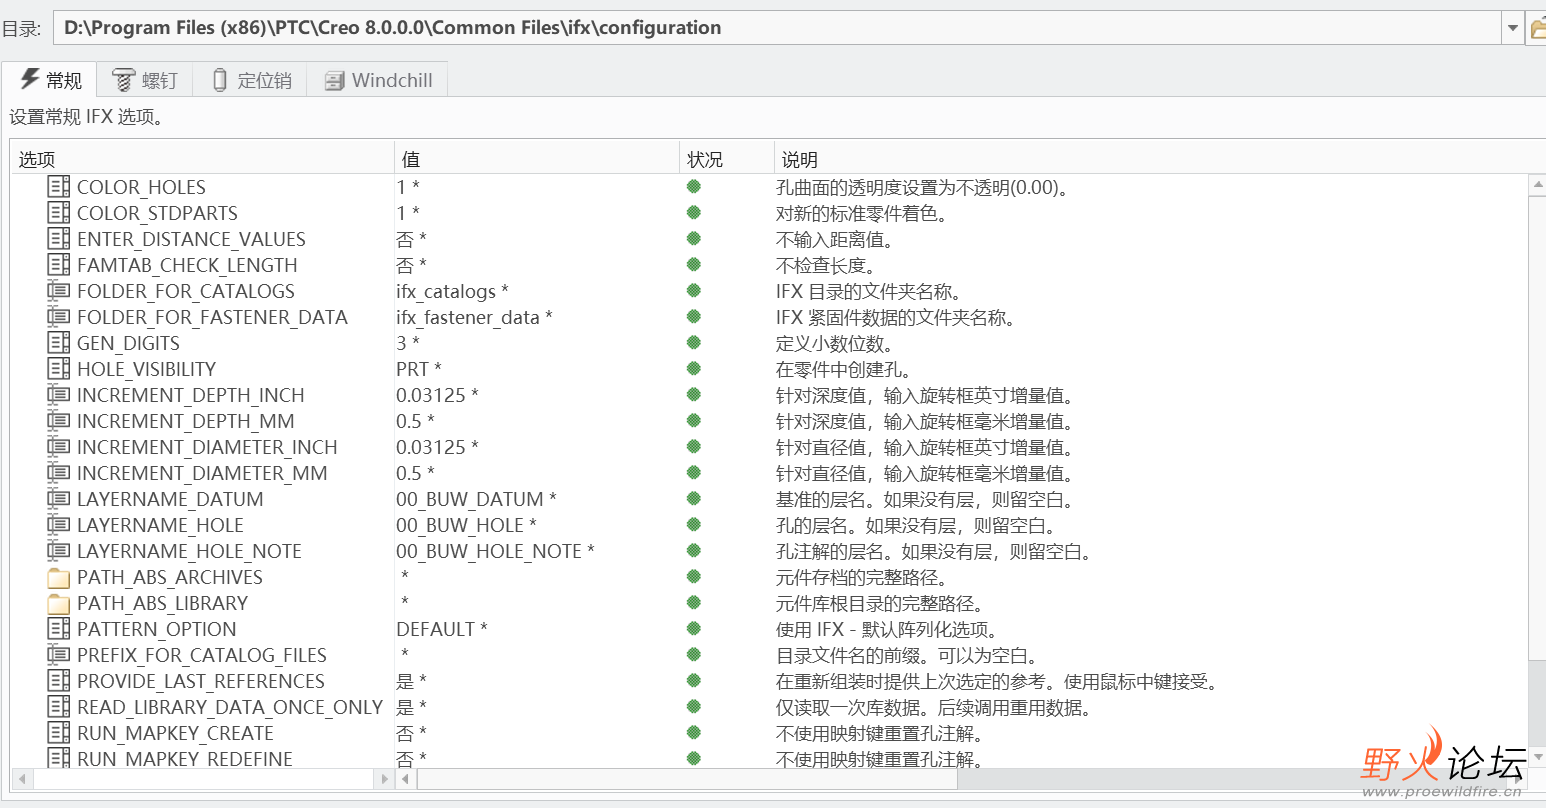Open the directory path dropdown arrow
The image size is (1546, 808).
[1513, 28]
